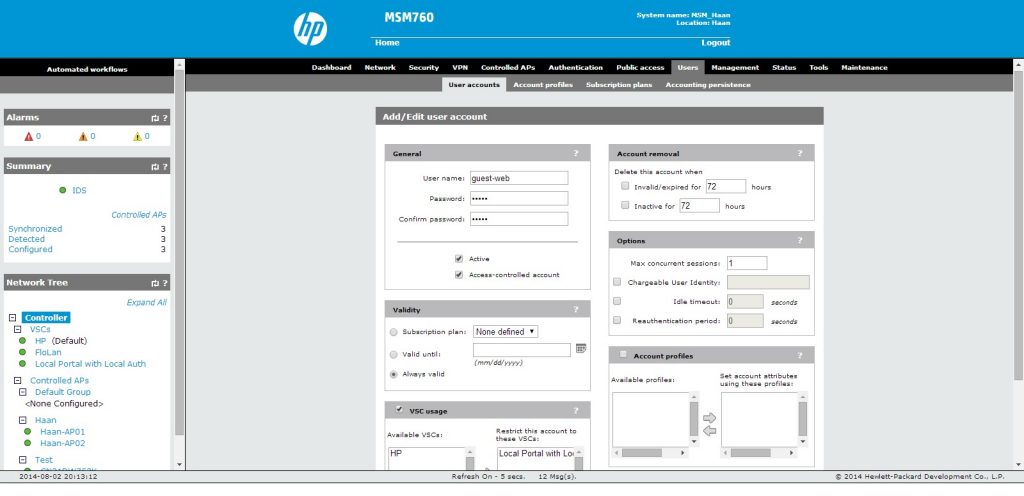
Task: Click the red critical alarm icon
Action: (x=29, y=136)
